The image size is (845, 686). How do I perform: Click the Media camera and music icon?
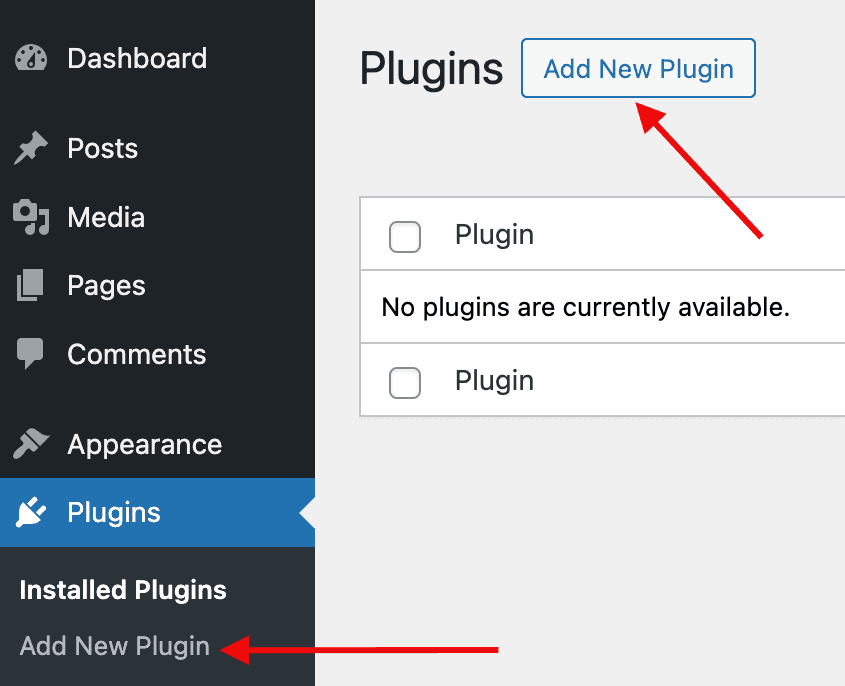tap(31, 217)
